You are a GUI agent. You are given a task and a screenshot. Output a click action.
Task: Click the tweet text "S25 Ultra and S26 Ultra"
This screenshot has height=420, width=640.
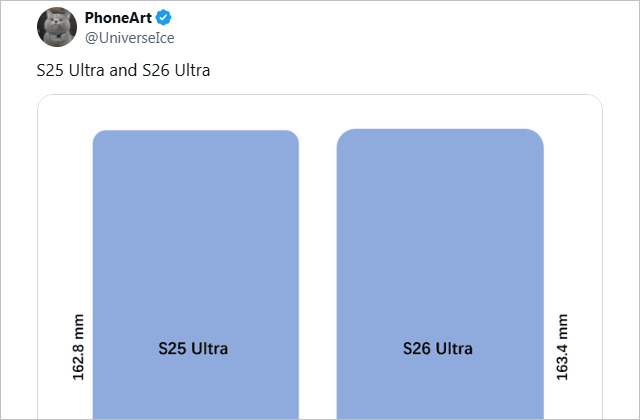(x=123, y=72)
